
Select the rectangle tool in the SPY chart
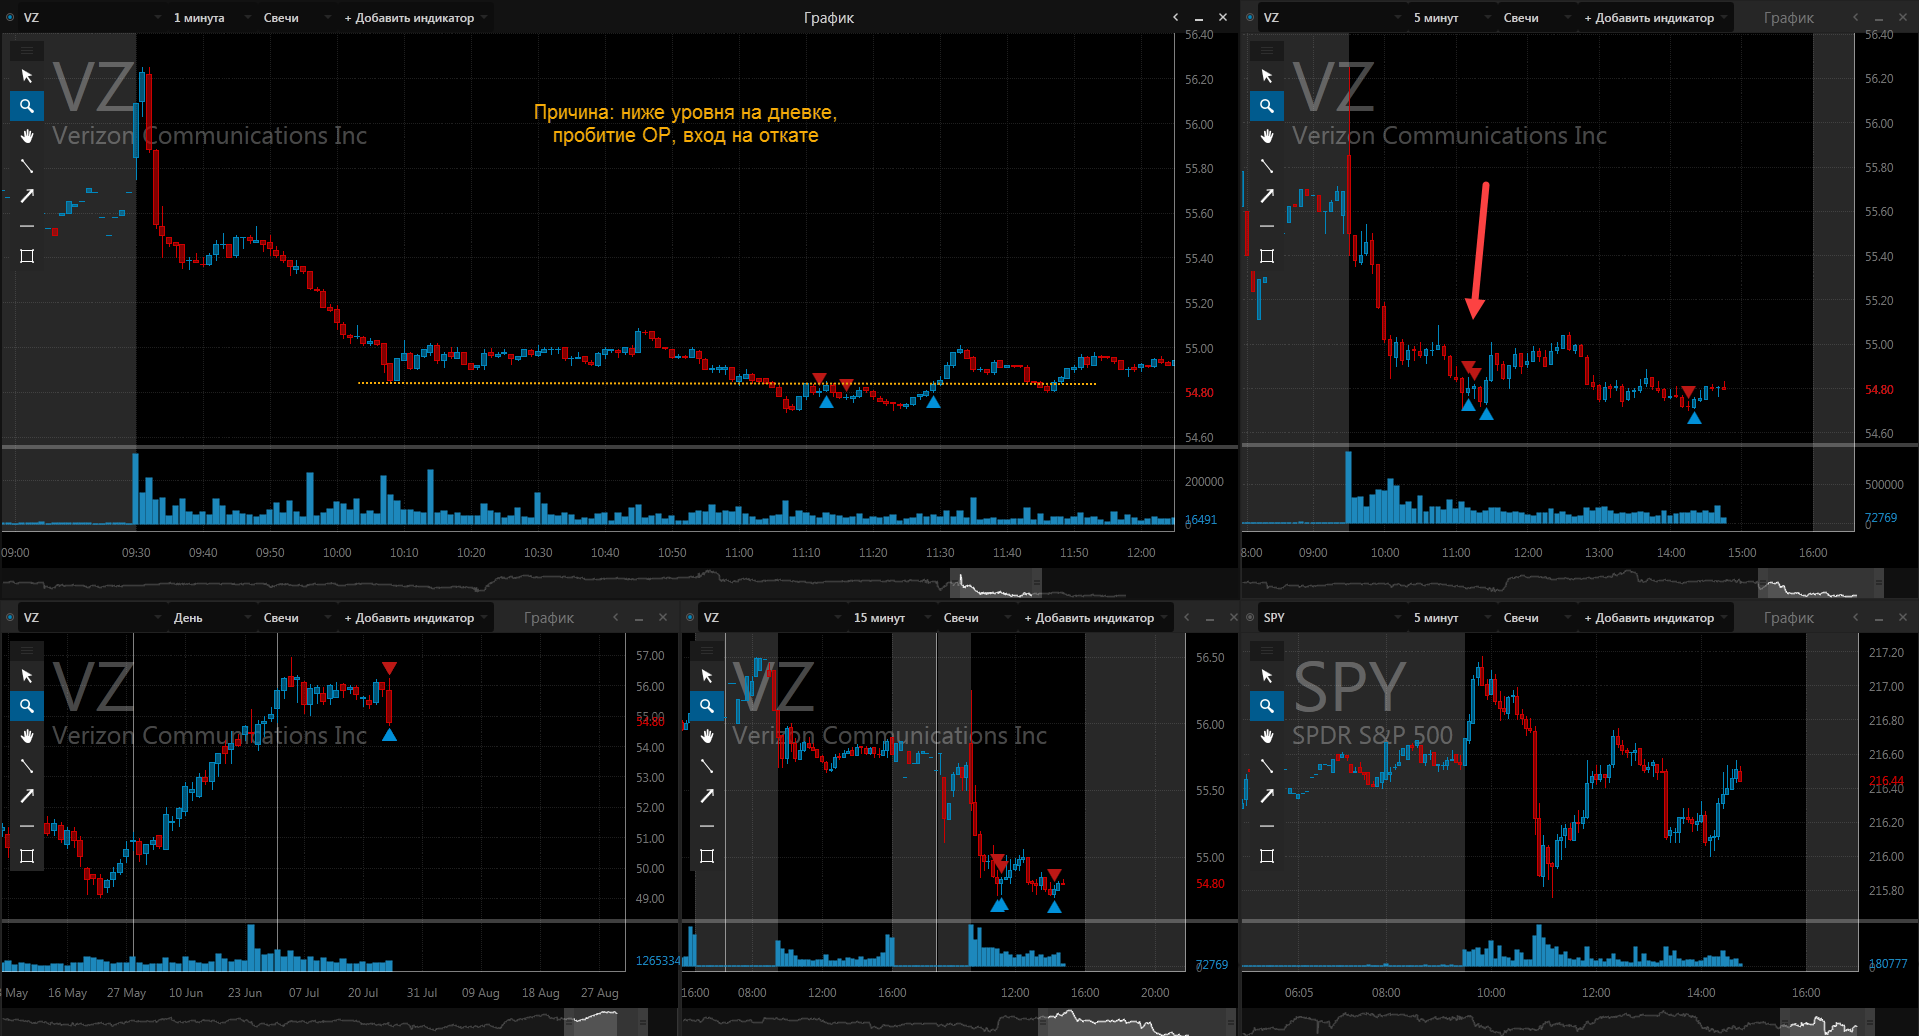click(x=1267, y=856)
